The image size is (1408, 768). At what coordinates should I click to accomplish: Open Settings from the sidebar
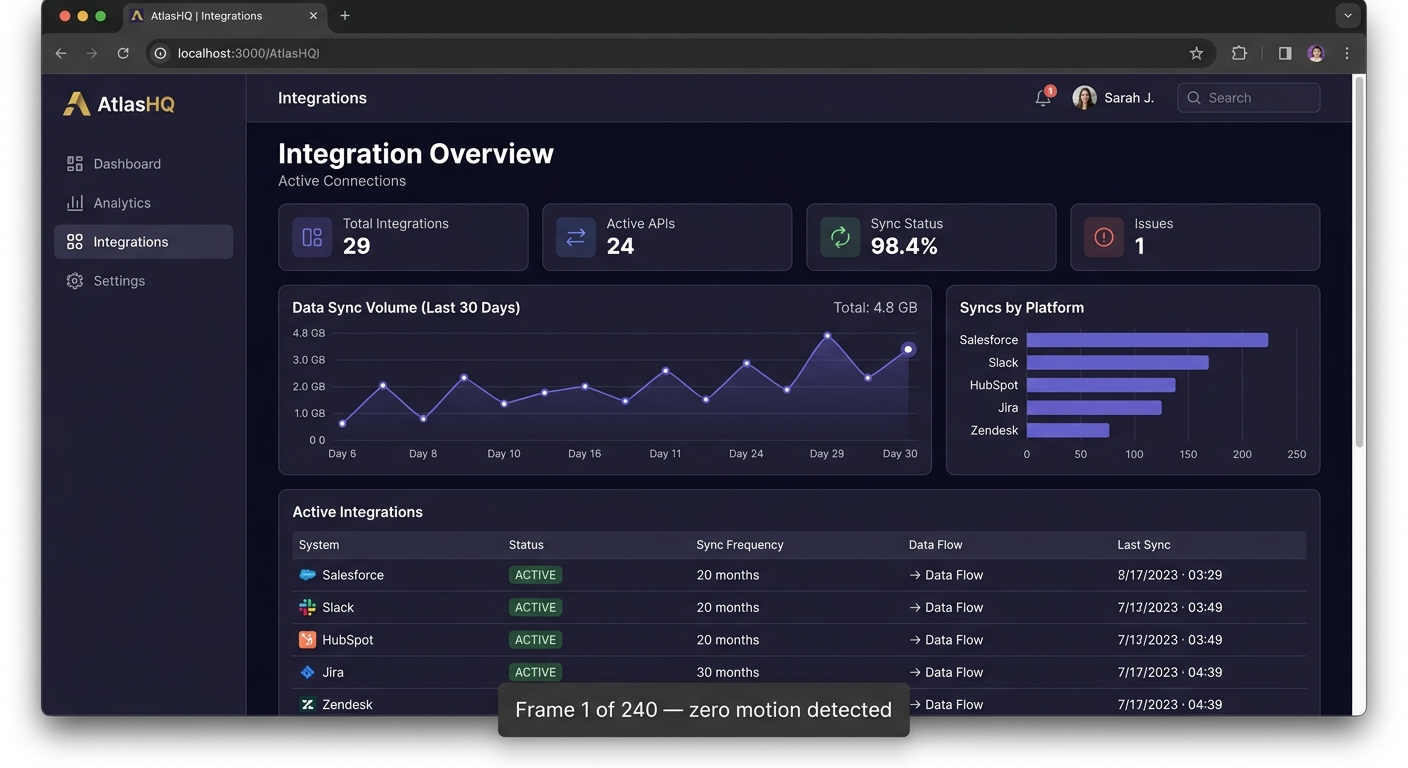click(x=119, y=281)
